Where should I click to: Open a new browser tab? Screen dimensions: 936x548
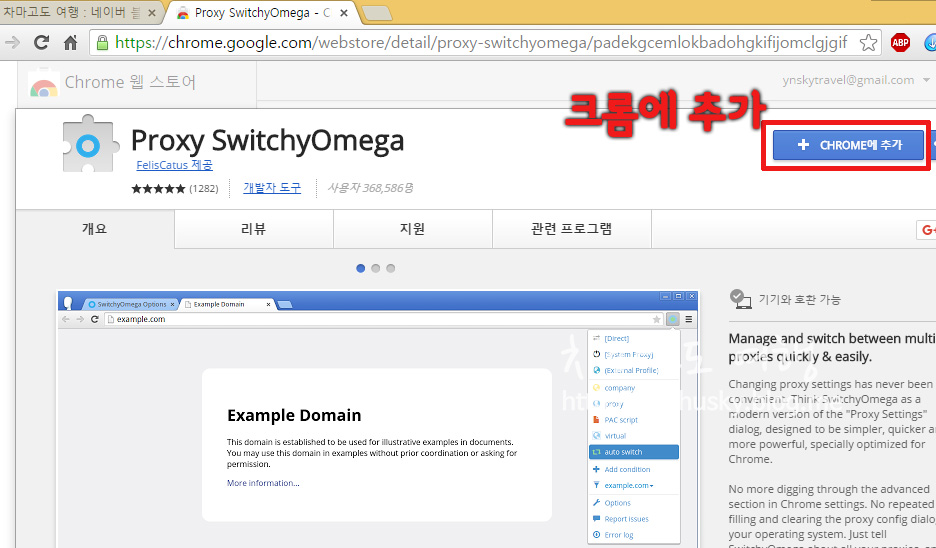[377, 13]
